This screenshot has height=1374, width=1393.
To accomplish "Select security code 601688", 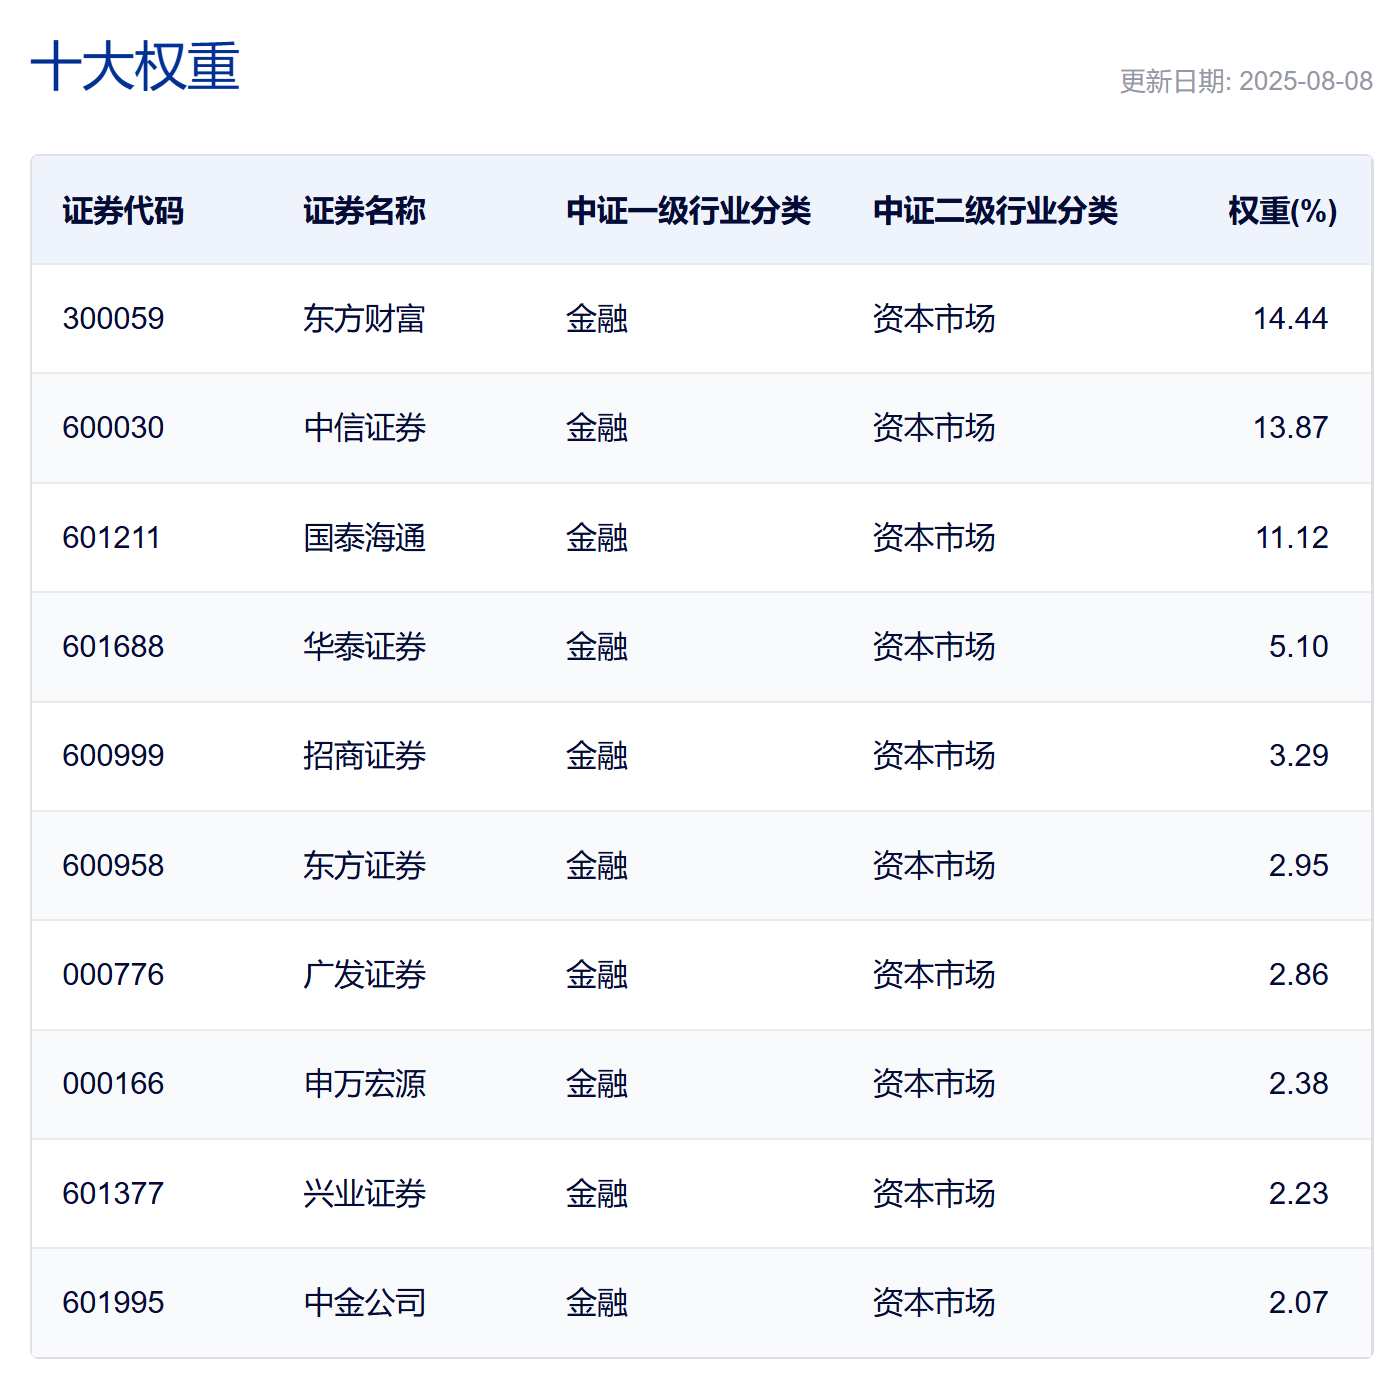I will 113,647.
